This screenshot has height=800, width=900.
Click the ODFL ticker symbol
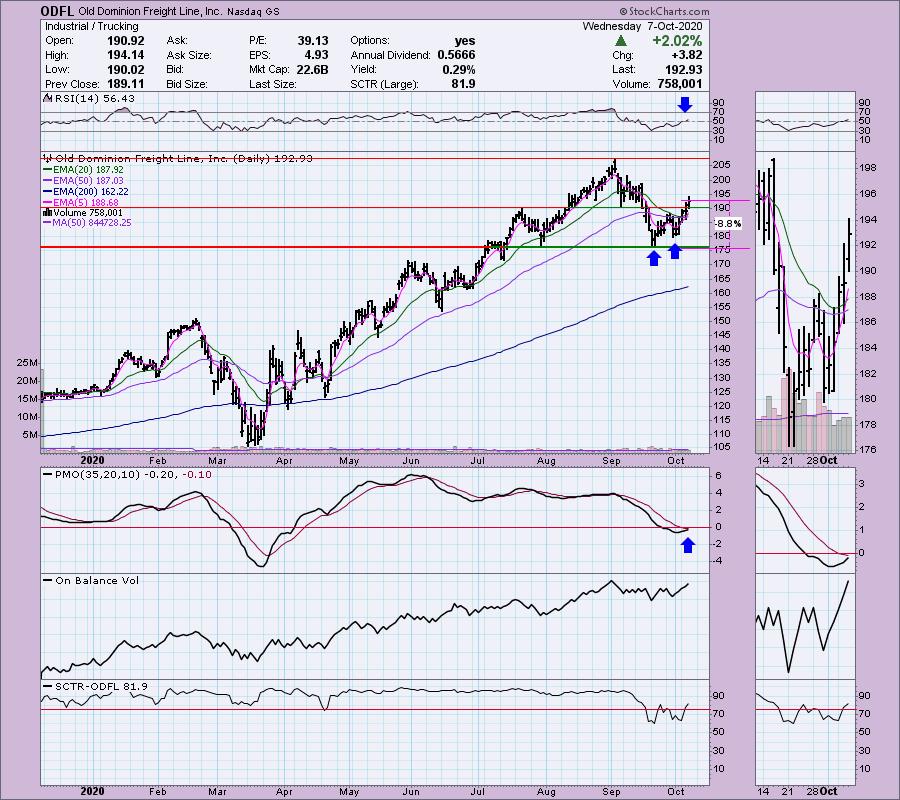[x=57, y=11]
